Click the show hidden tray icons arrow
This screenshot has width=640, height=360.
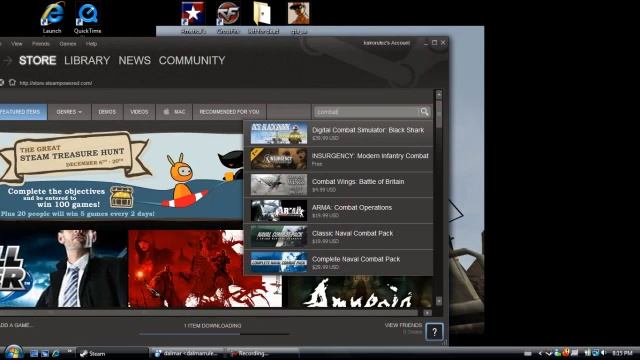pyautogui.click(x=540, y=353)
